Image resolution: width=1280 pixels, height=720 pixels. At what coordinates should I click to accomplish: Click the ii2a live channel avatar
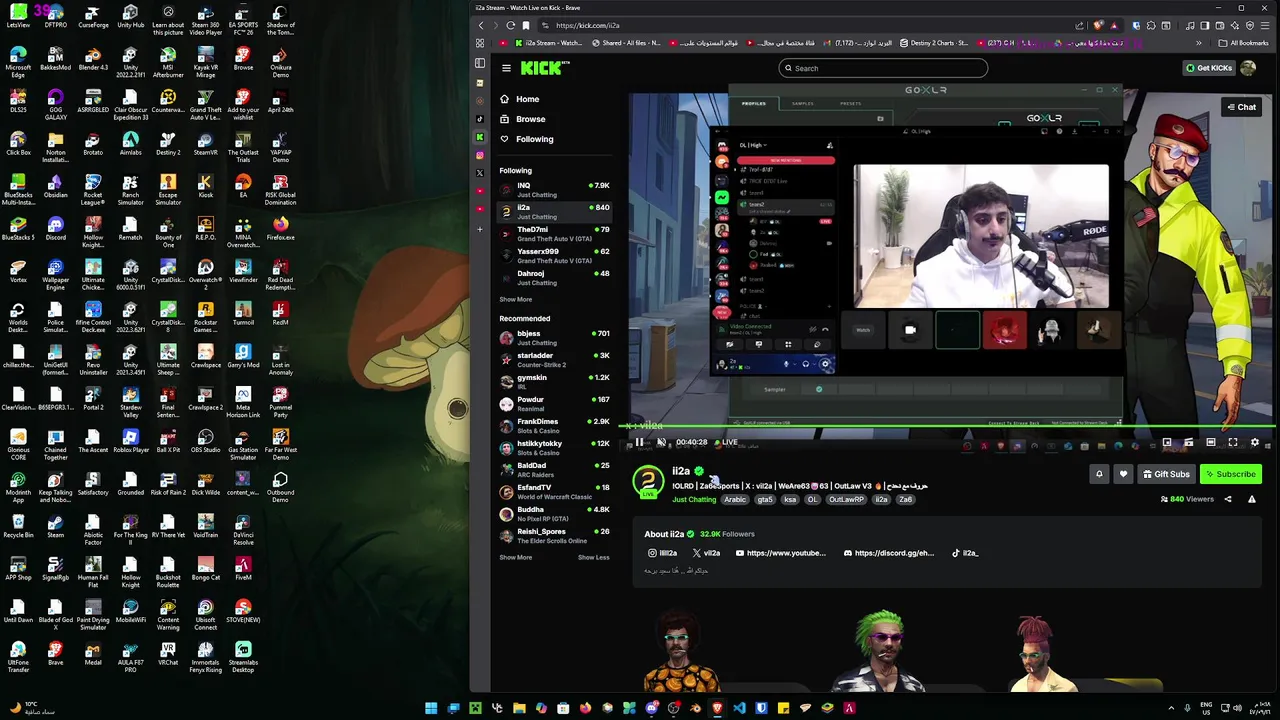(648, 481)
